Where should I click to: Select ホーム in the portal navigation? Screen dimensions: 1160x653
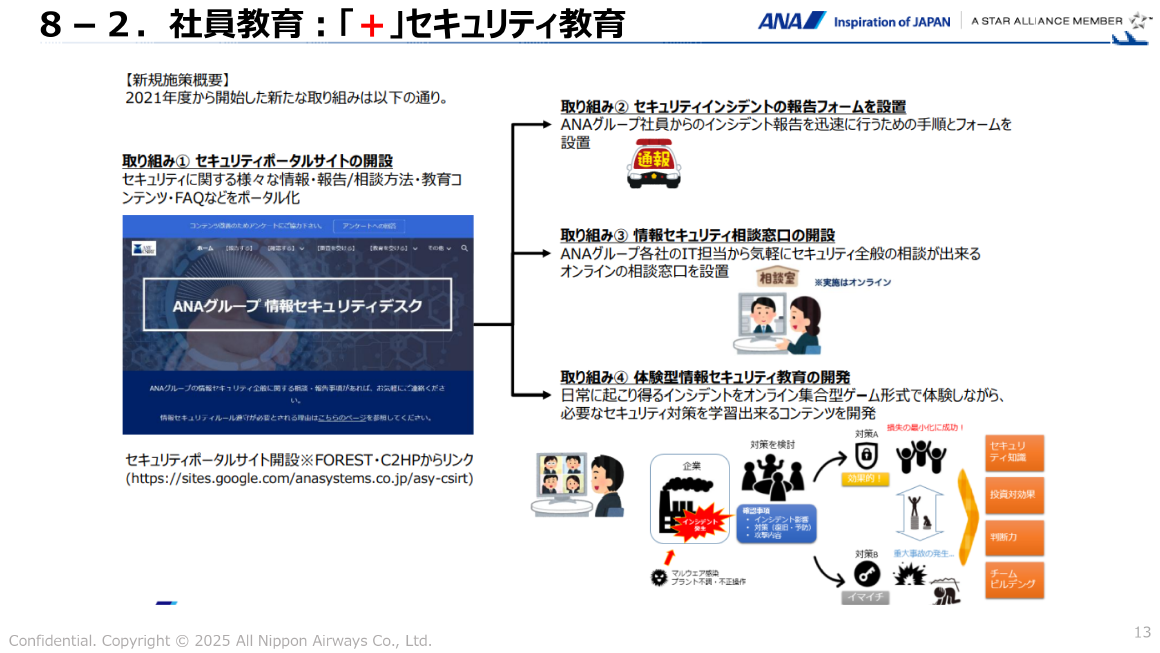[203, 249]
